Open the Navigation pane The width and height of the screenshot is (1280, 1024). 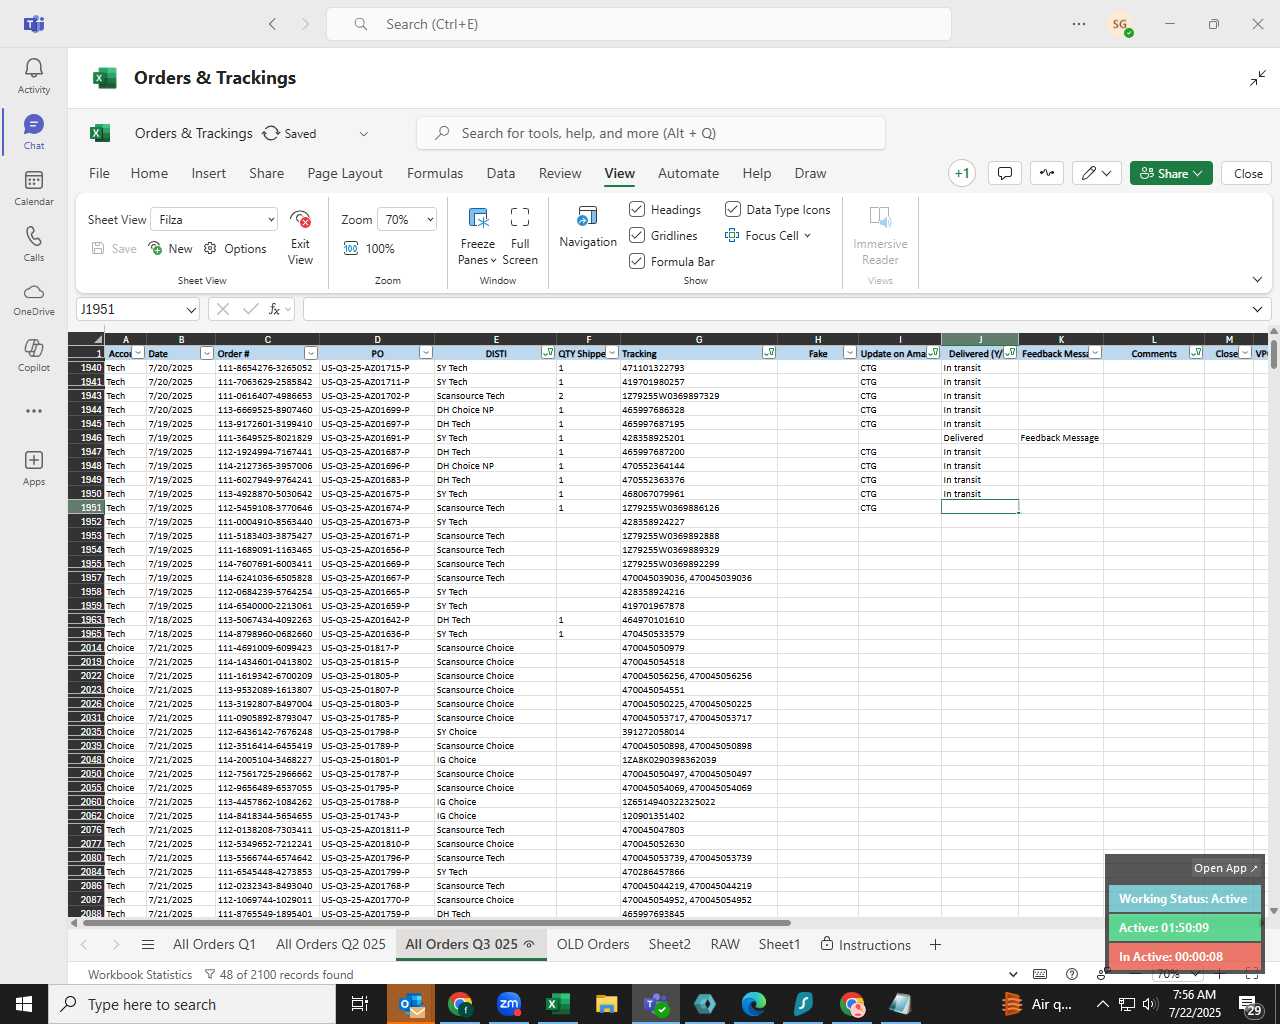point(588,227)
